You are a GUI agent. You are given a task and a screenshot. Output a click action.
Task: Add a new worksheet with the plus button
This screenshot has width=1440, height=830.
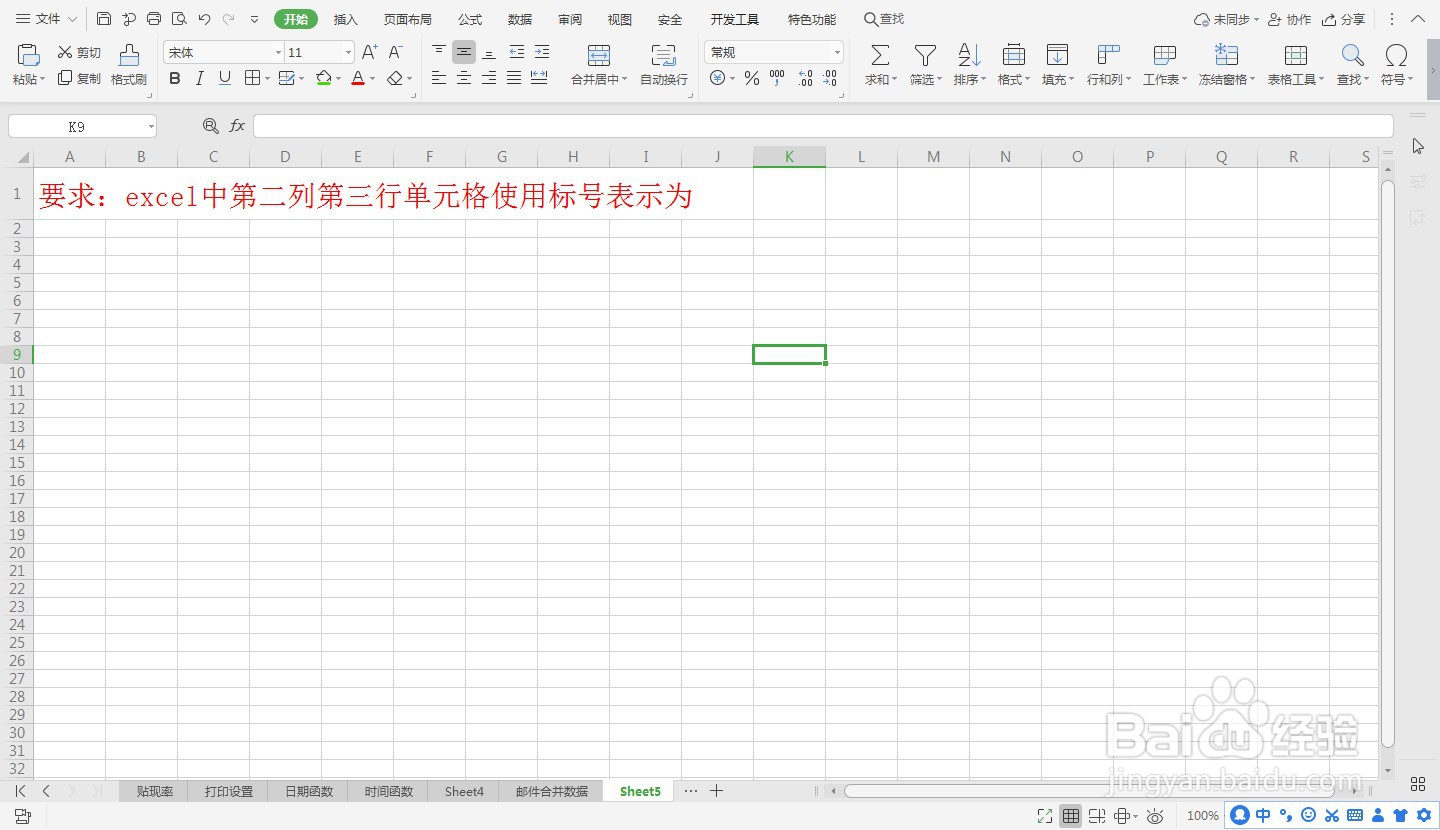(716, 790)
